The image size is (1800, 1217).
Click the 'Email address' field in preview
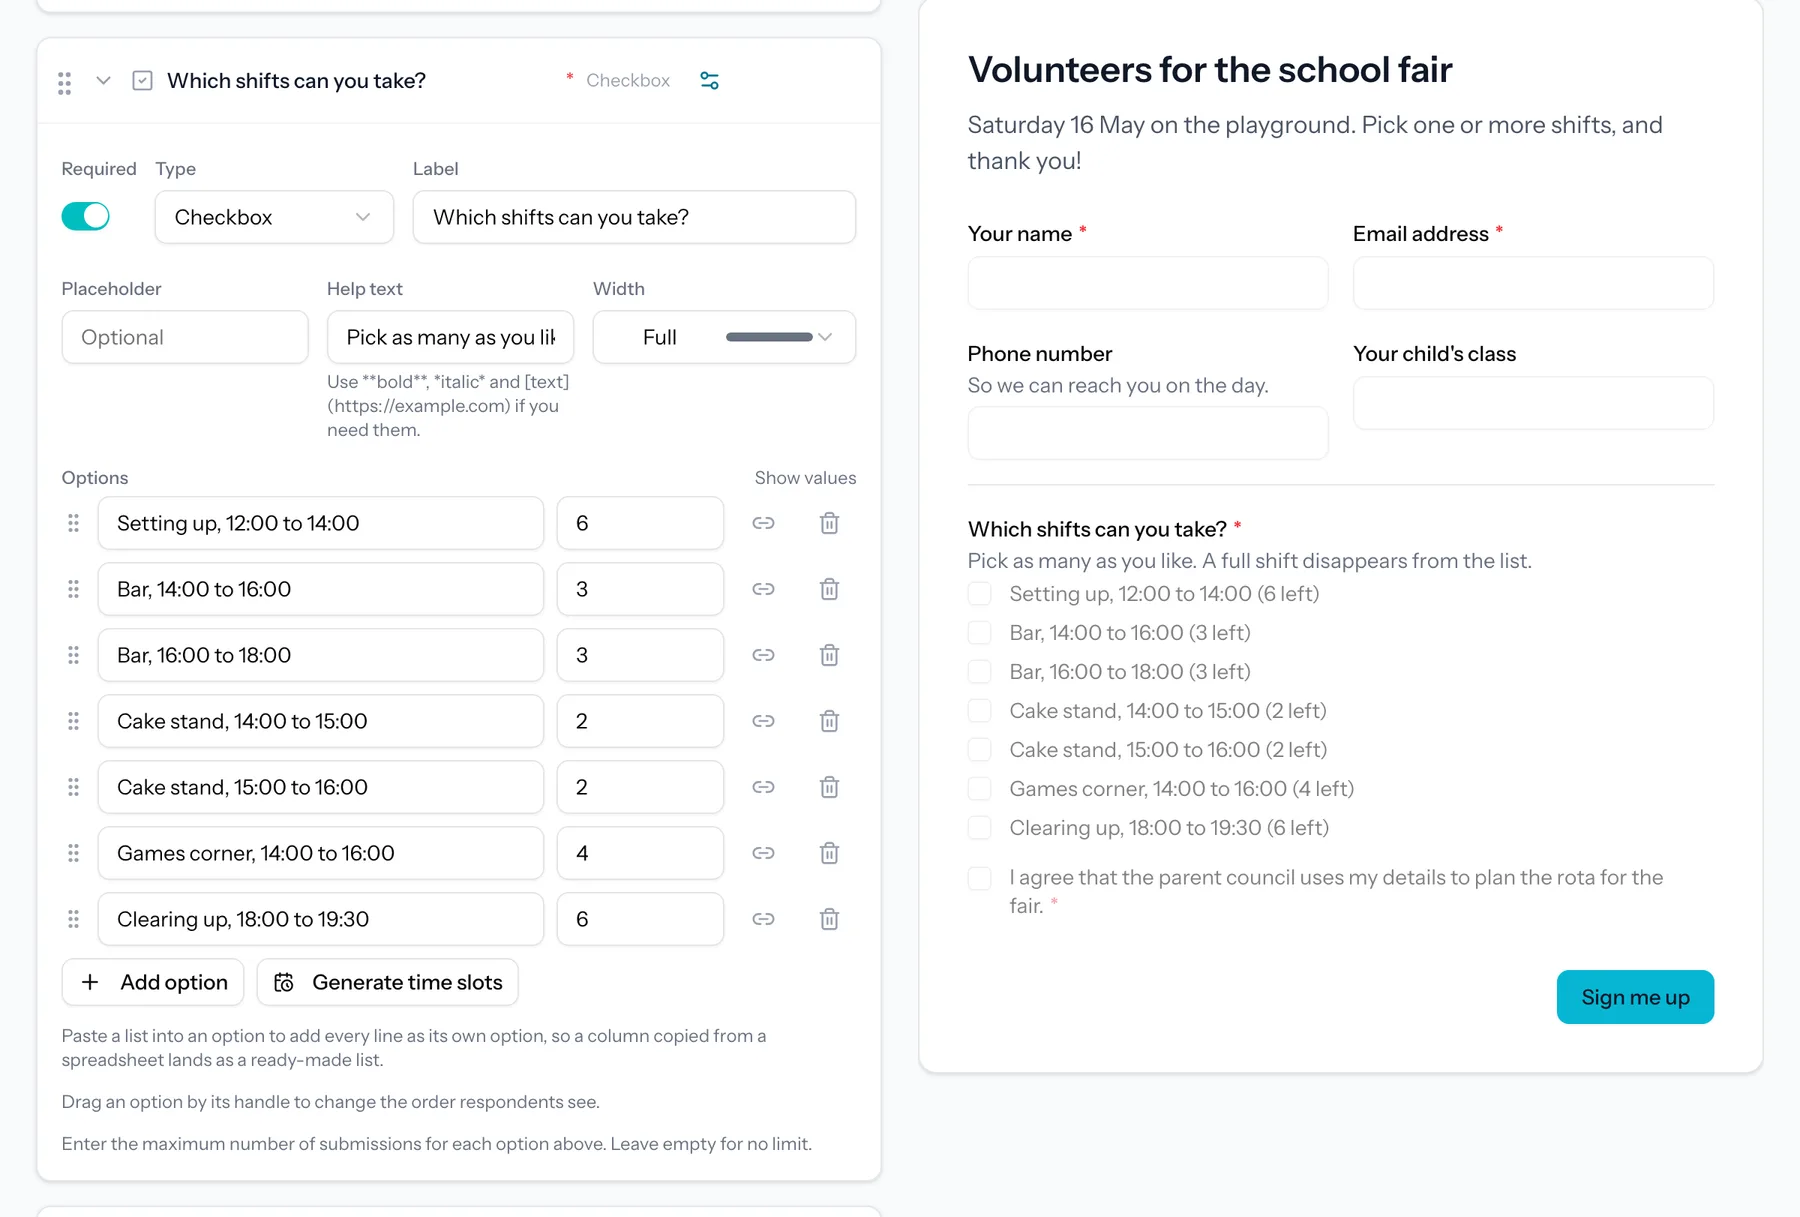pos(1533,283)
